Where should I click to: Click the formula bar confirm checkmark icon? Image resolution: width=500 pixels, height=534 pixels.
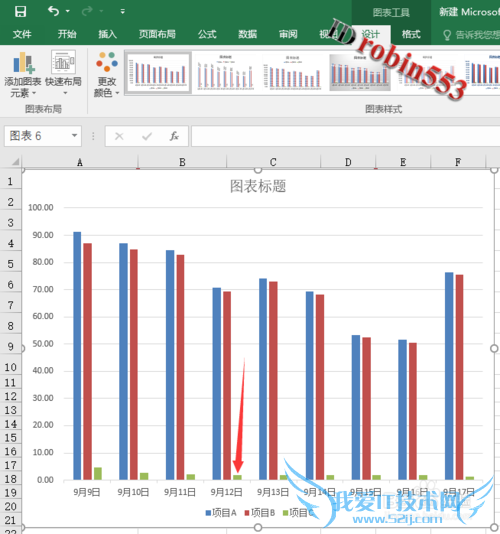[x=147, y=136]
